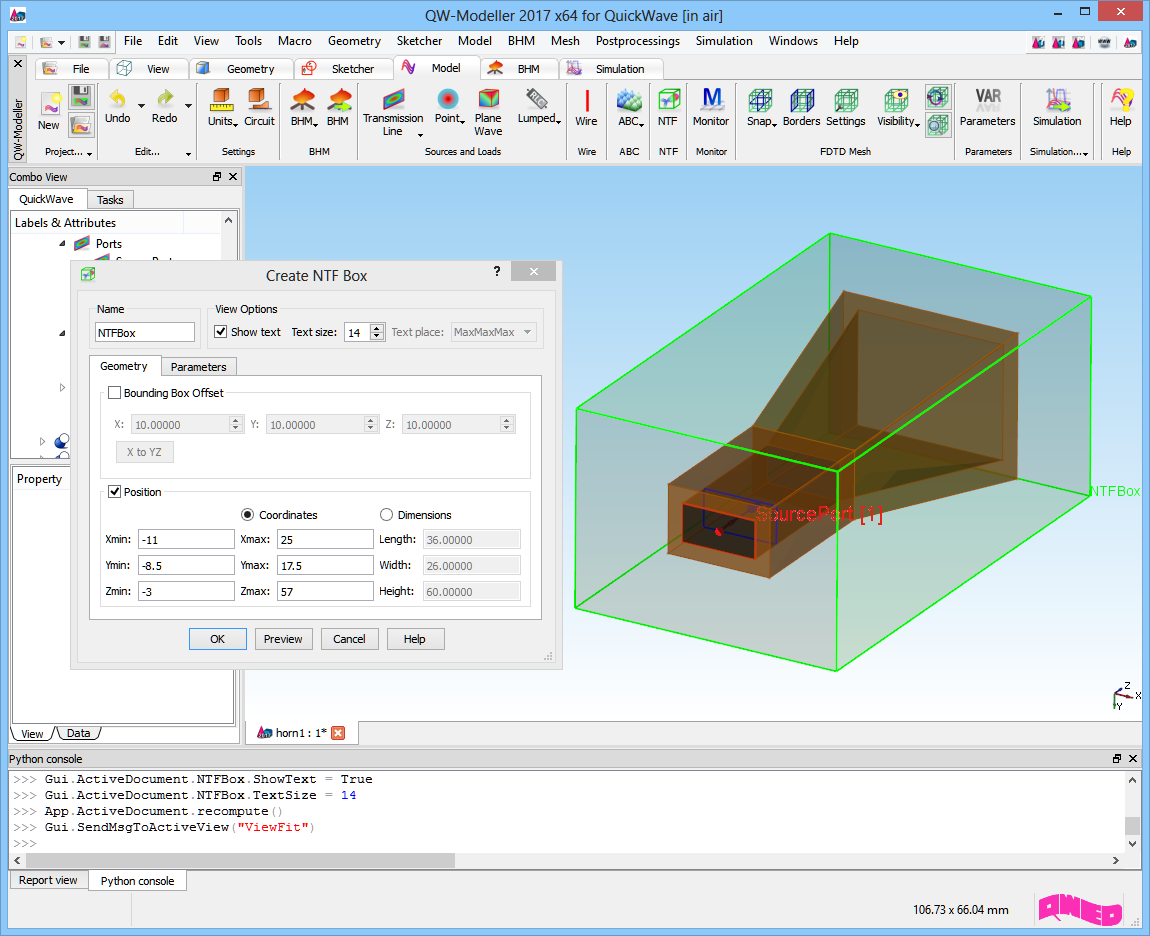Open the Postprocessings menu

click(x=637, y=41)
